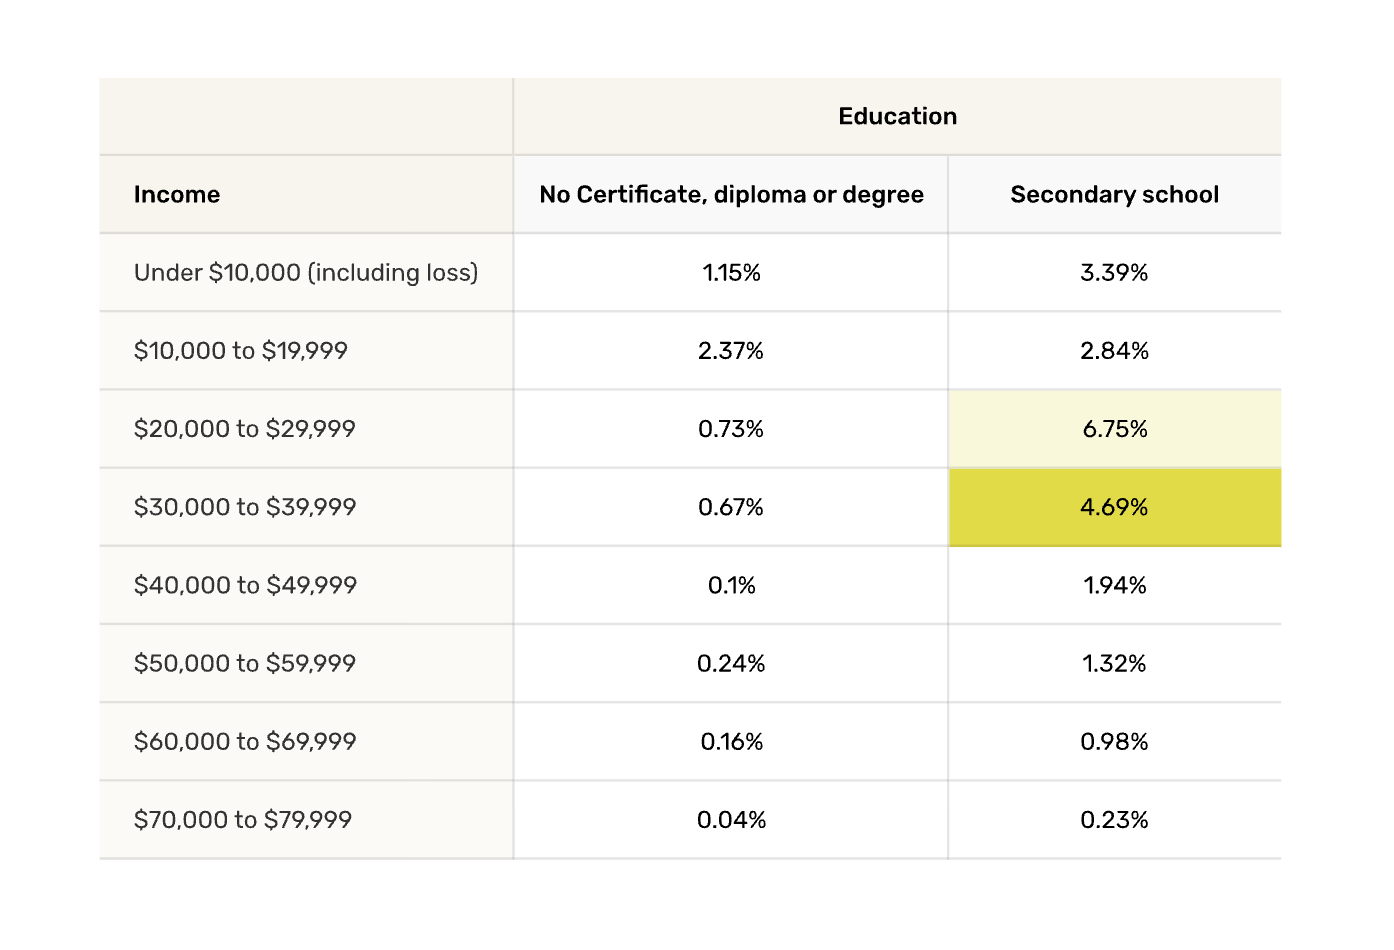Screen dimensions: 1394x950
Task: Click the Education column group header
Action: (897, 117)
